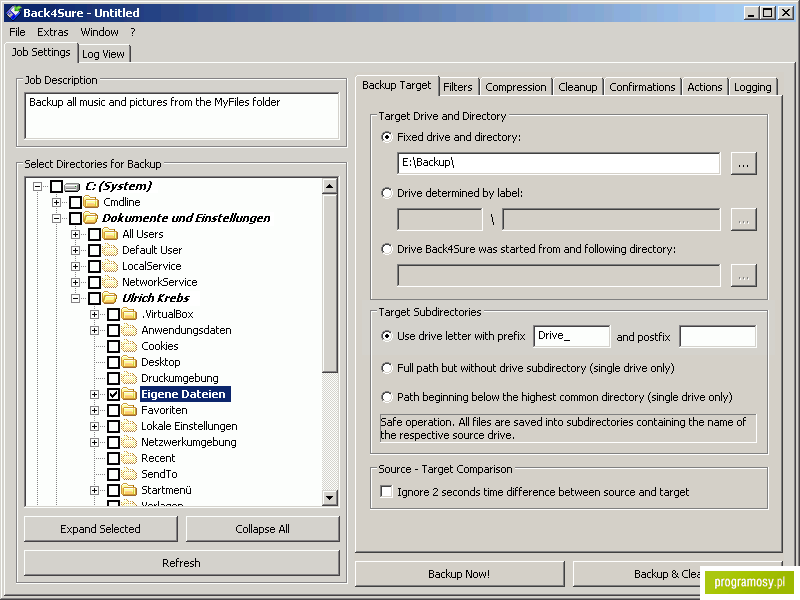This screenshot has height=600, width=800.
Task: Expand the .VirtualBox tree node
Action: [94, 314]
